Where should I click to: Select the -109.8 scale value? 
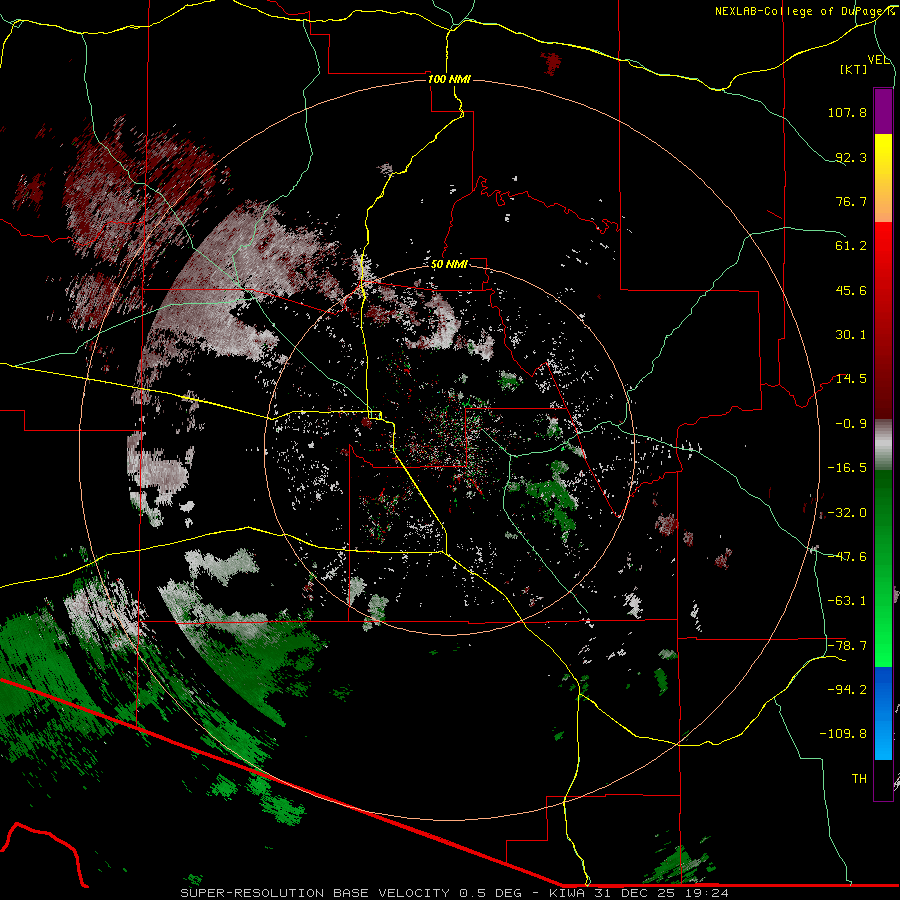click(x=844, y=734)
